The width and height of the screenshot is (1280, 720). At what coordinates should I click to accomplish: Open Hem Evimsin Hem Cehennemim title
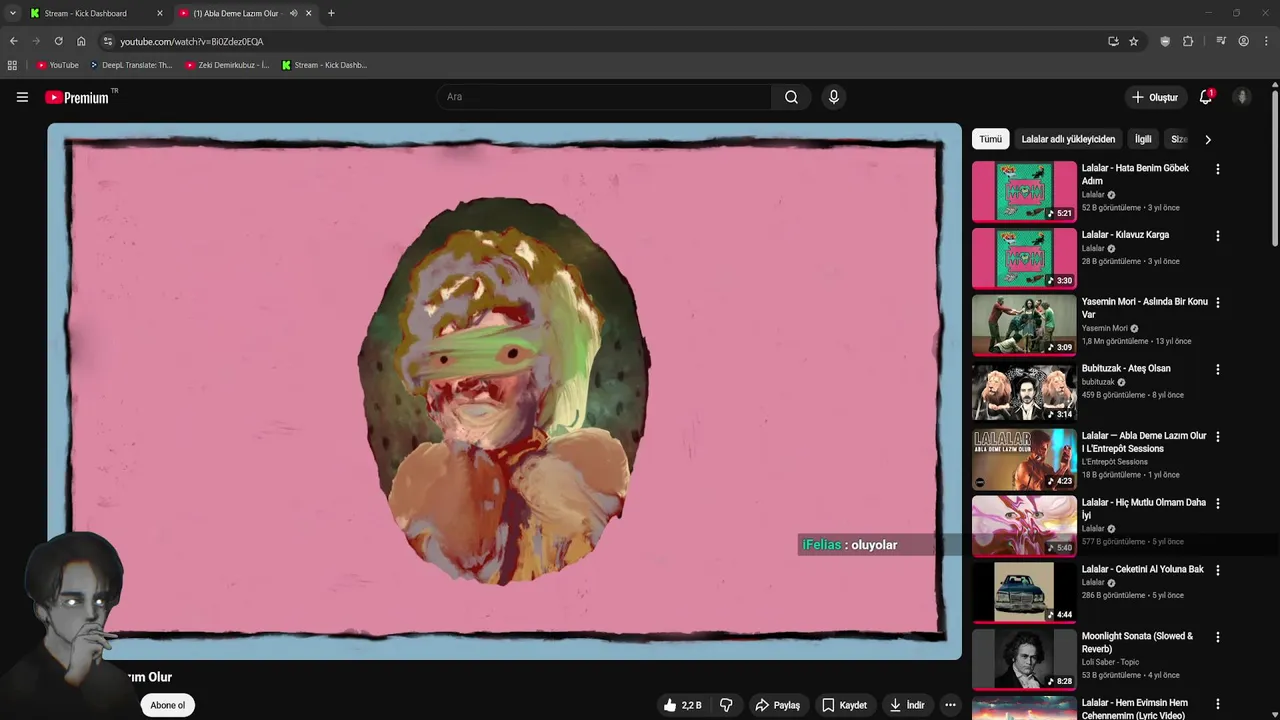pos(1135,709)
